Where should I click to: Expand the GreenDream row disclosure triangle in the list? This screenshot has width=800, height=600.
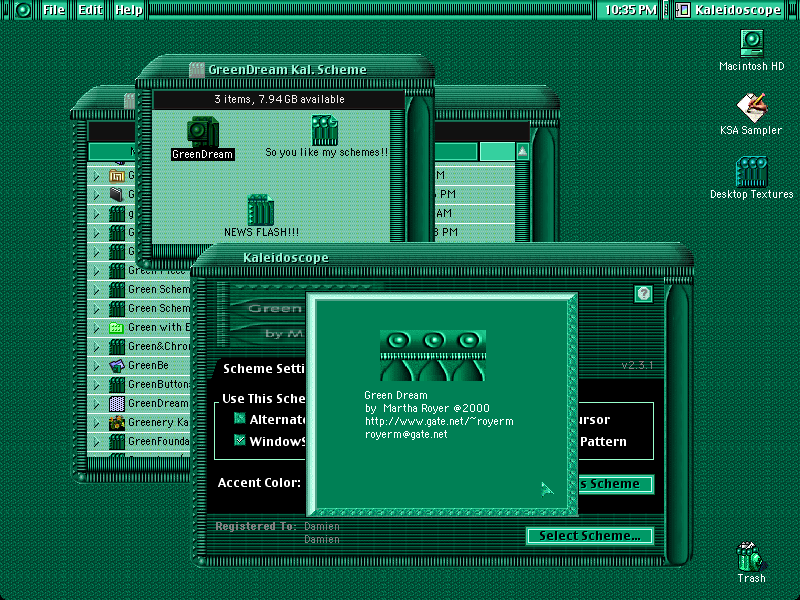[x=96, y=404]
